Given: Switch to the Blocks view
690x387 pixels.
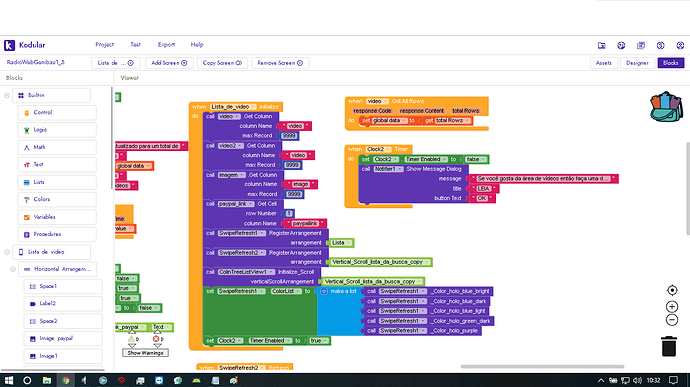Looking at the screenshot, I should [671, 63].
